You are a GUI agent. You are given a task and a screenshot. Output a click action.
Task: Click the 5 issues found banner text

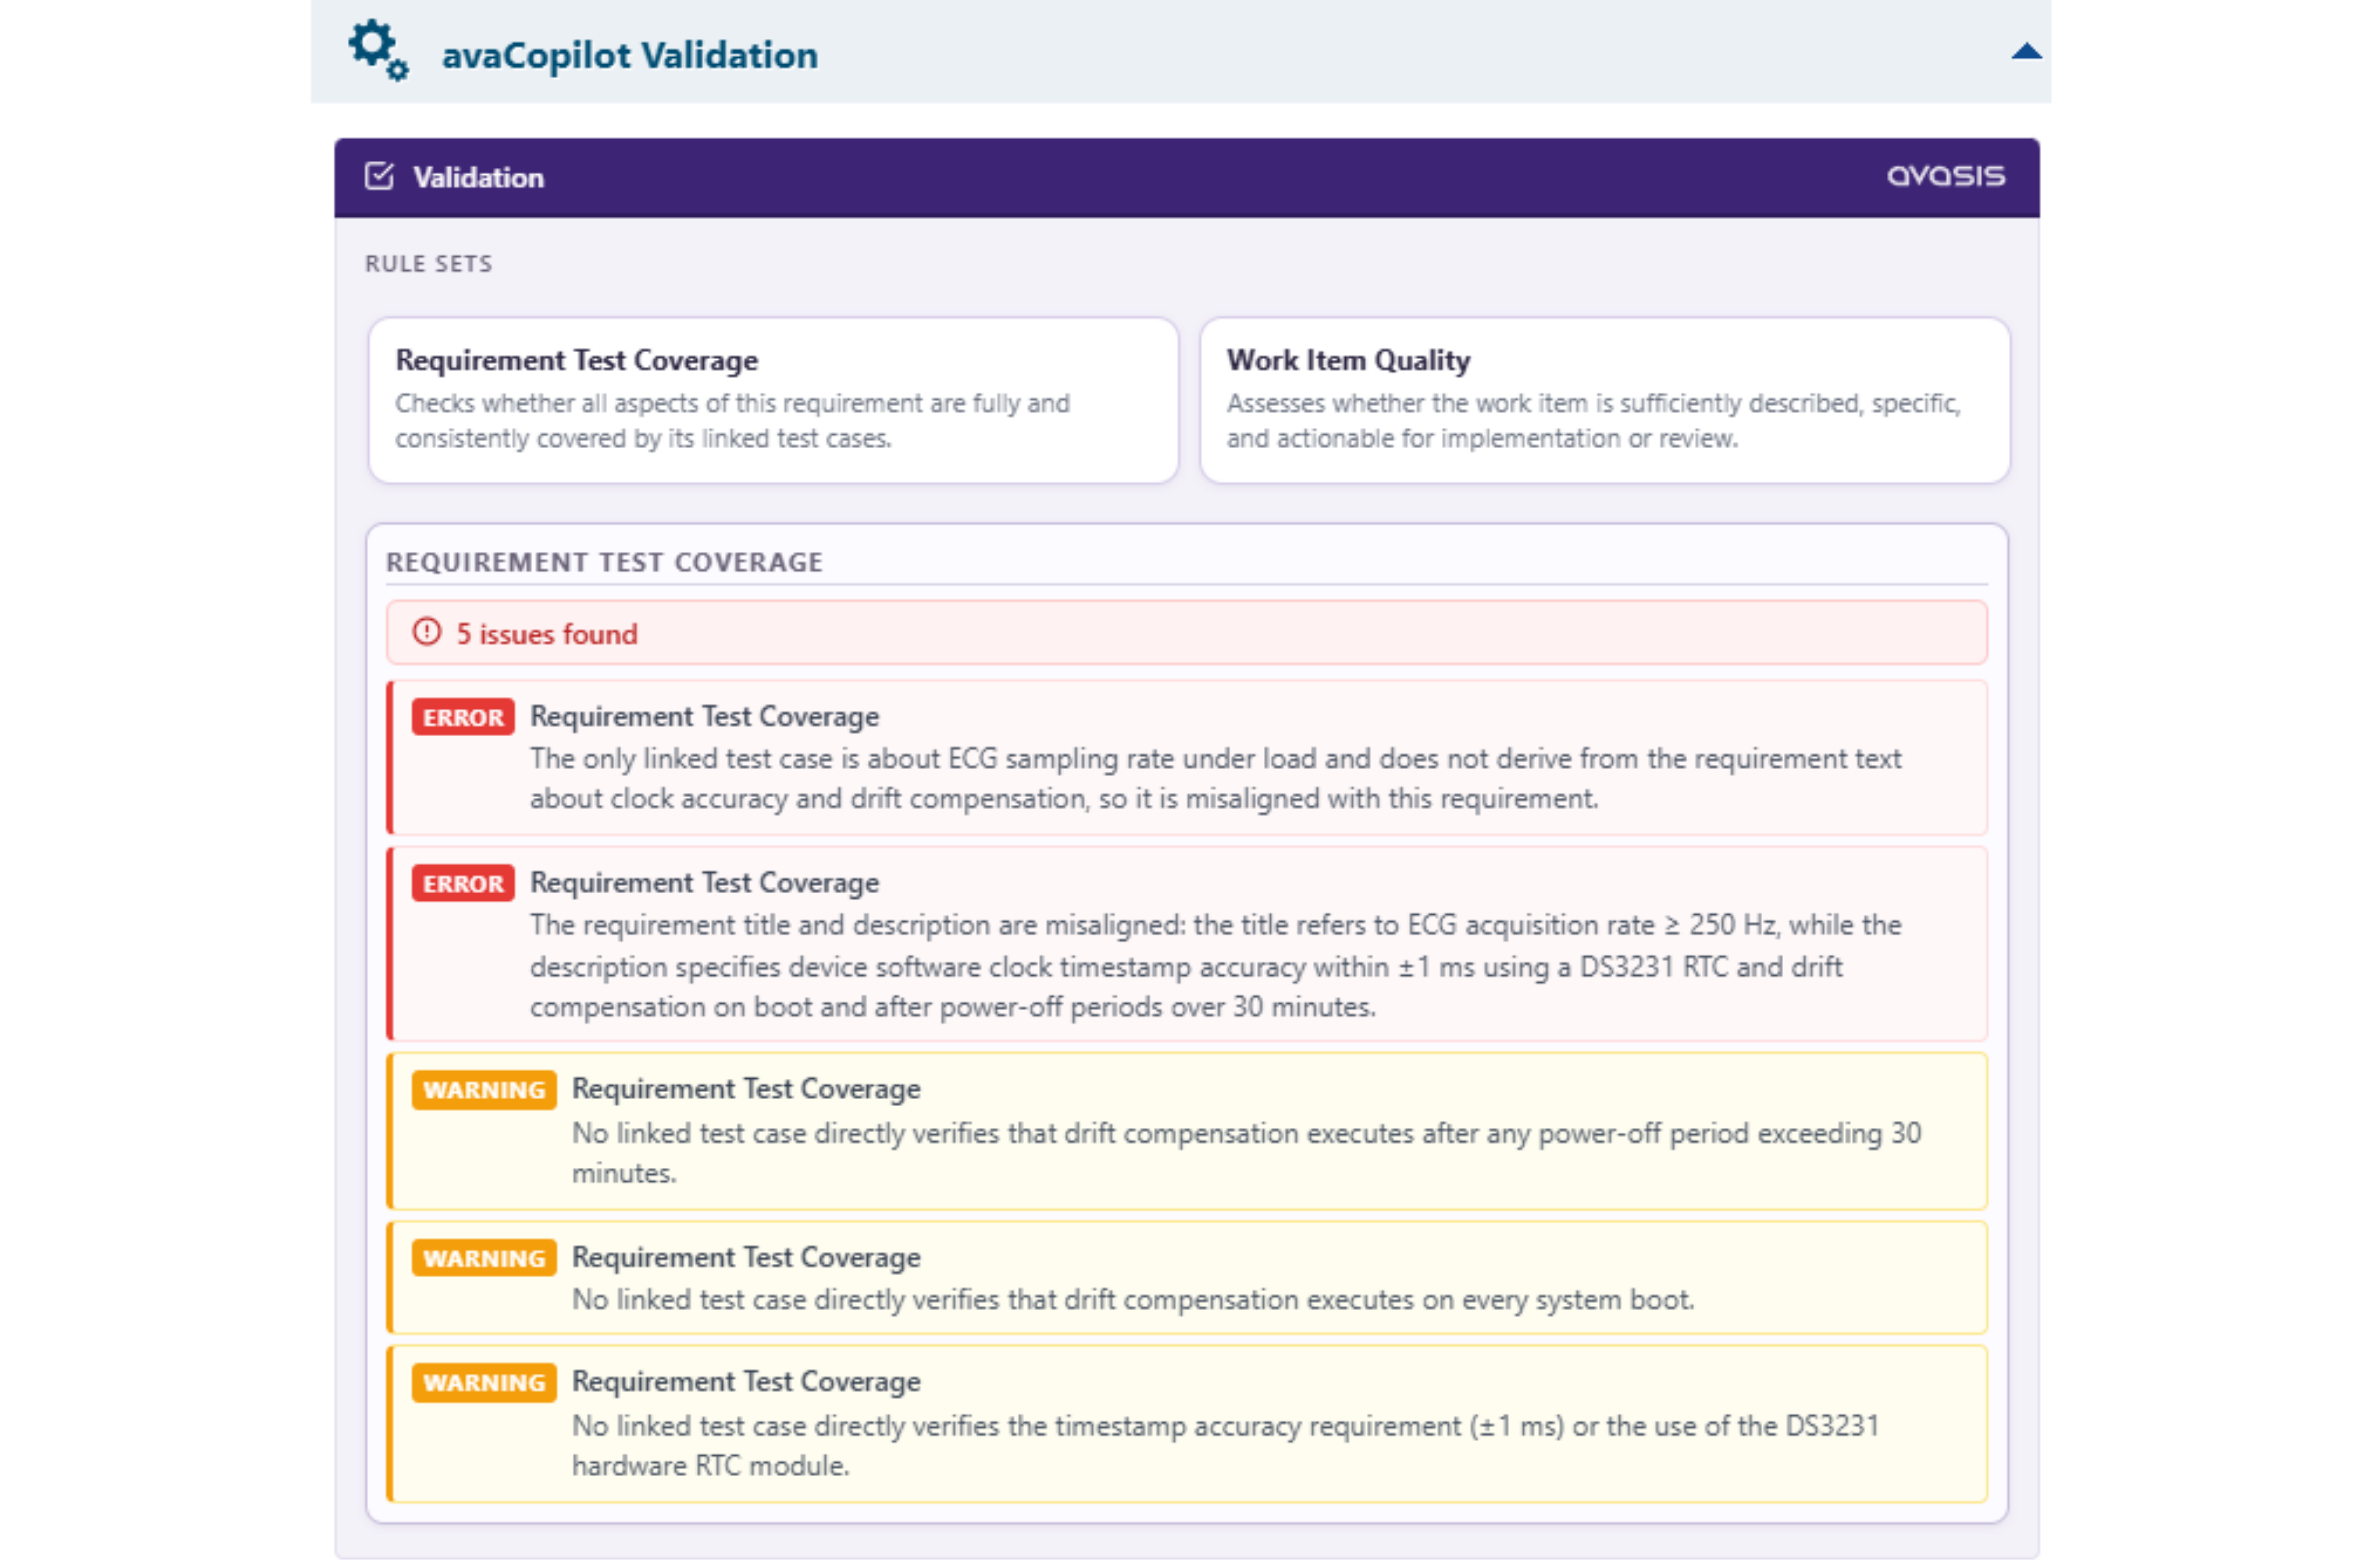click(x=546, y=634)
